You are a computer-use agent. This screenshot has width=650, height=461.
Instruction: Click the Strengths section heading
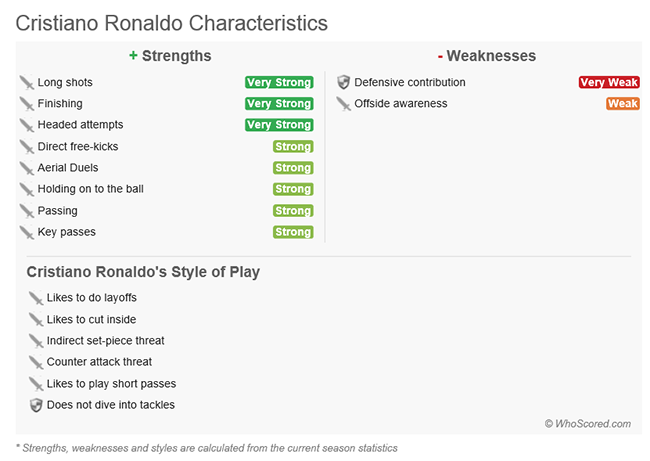[170, 56]
